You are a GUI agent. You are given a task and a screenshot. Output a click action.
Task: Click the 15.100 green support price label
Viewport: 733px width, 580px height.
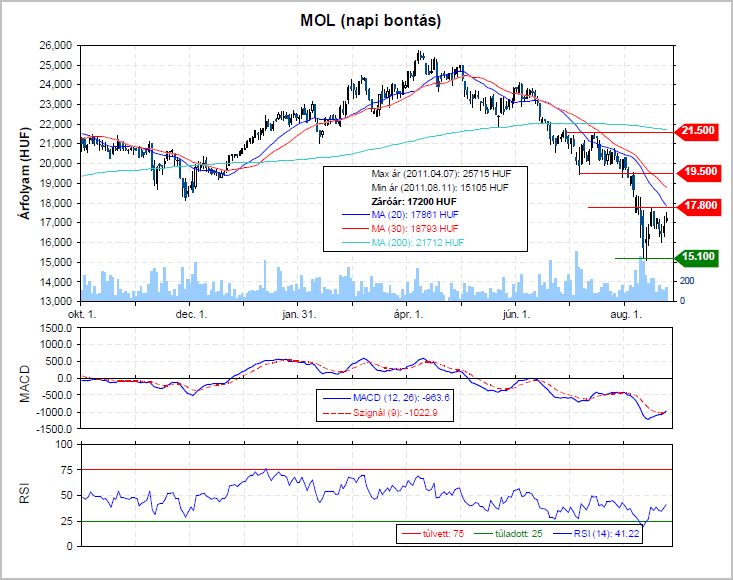698,256
